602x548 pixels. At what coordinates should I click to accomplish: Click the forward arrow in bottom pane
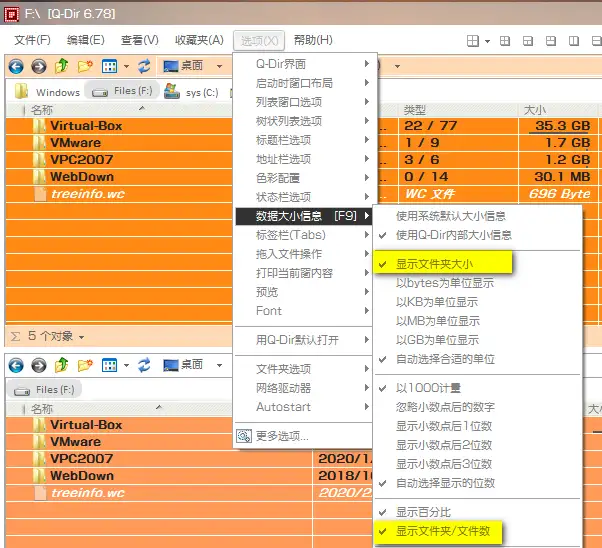38,365
